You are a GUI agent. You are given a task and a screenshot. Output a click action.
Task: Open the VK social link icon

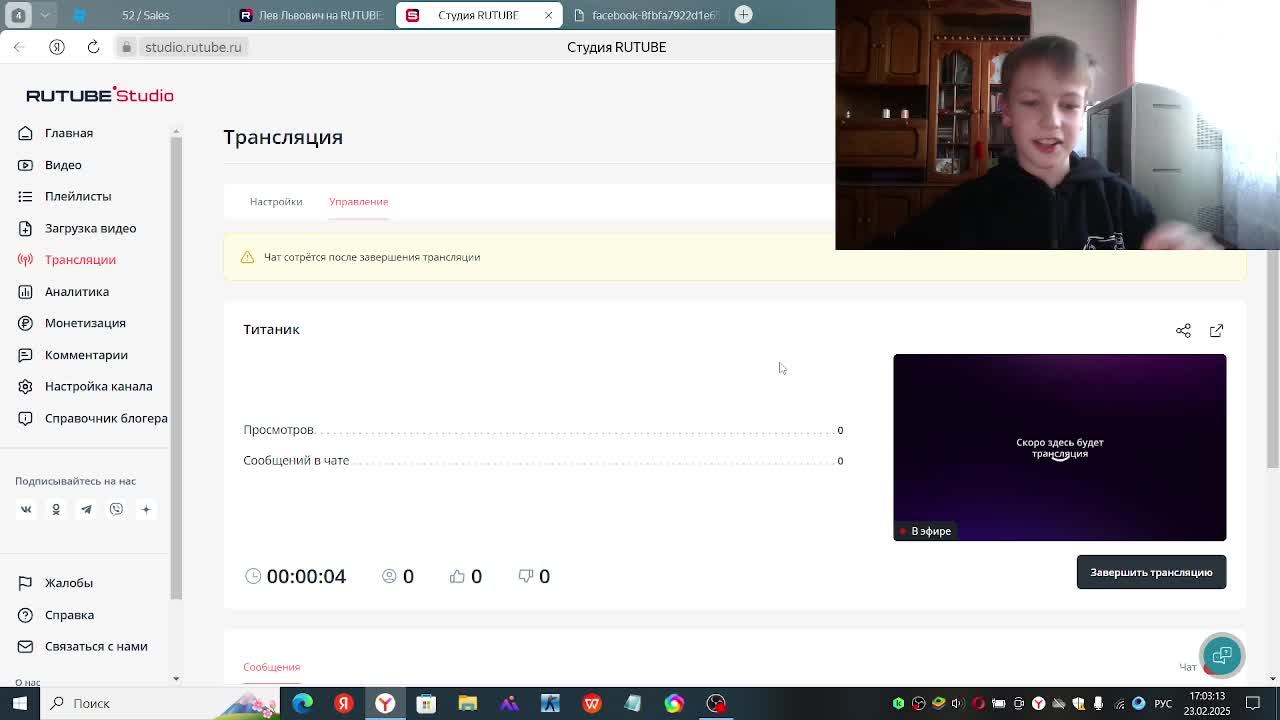pos(26,510)
